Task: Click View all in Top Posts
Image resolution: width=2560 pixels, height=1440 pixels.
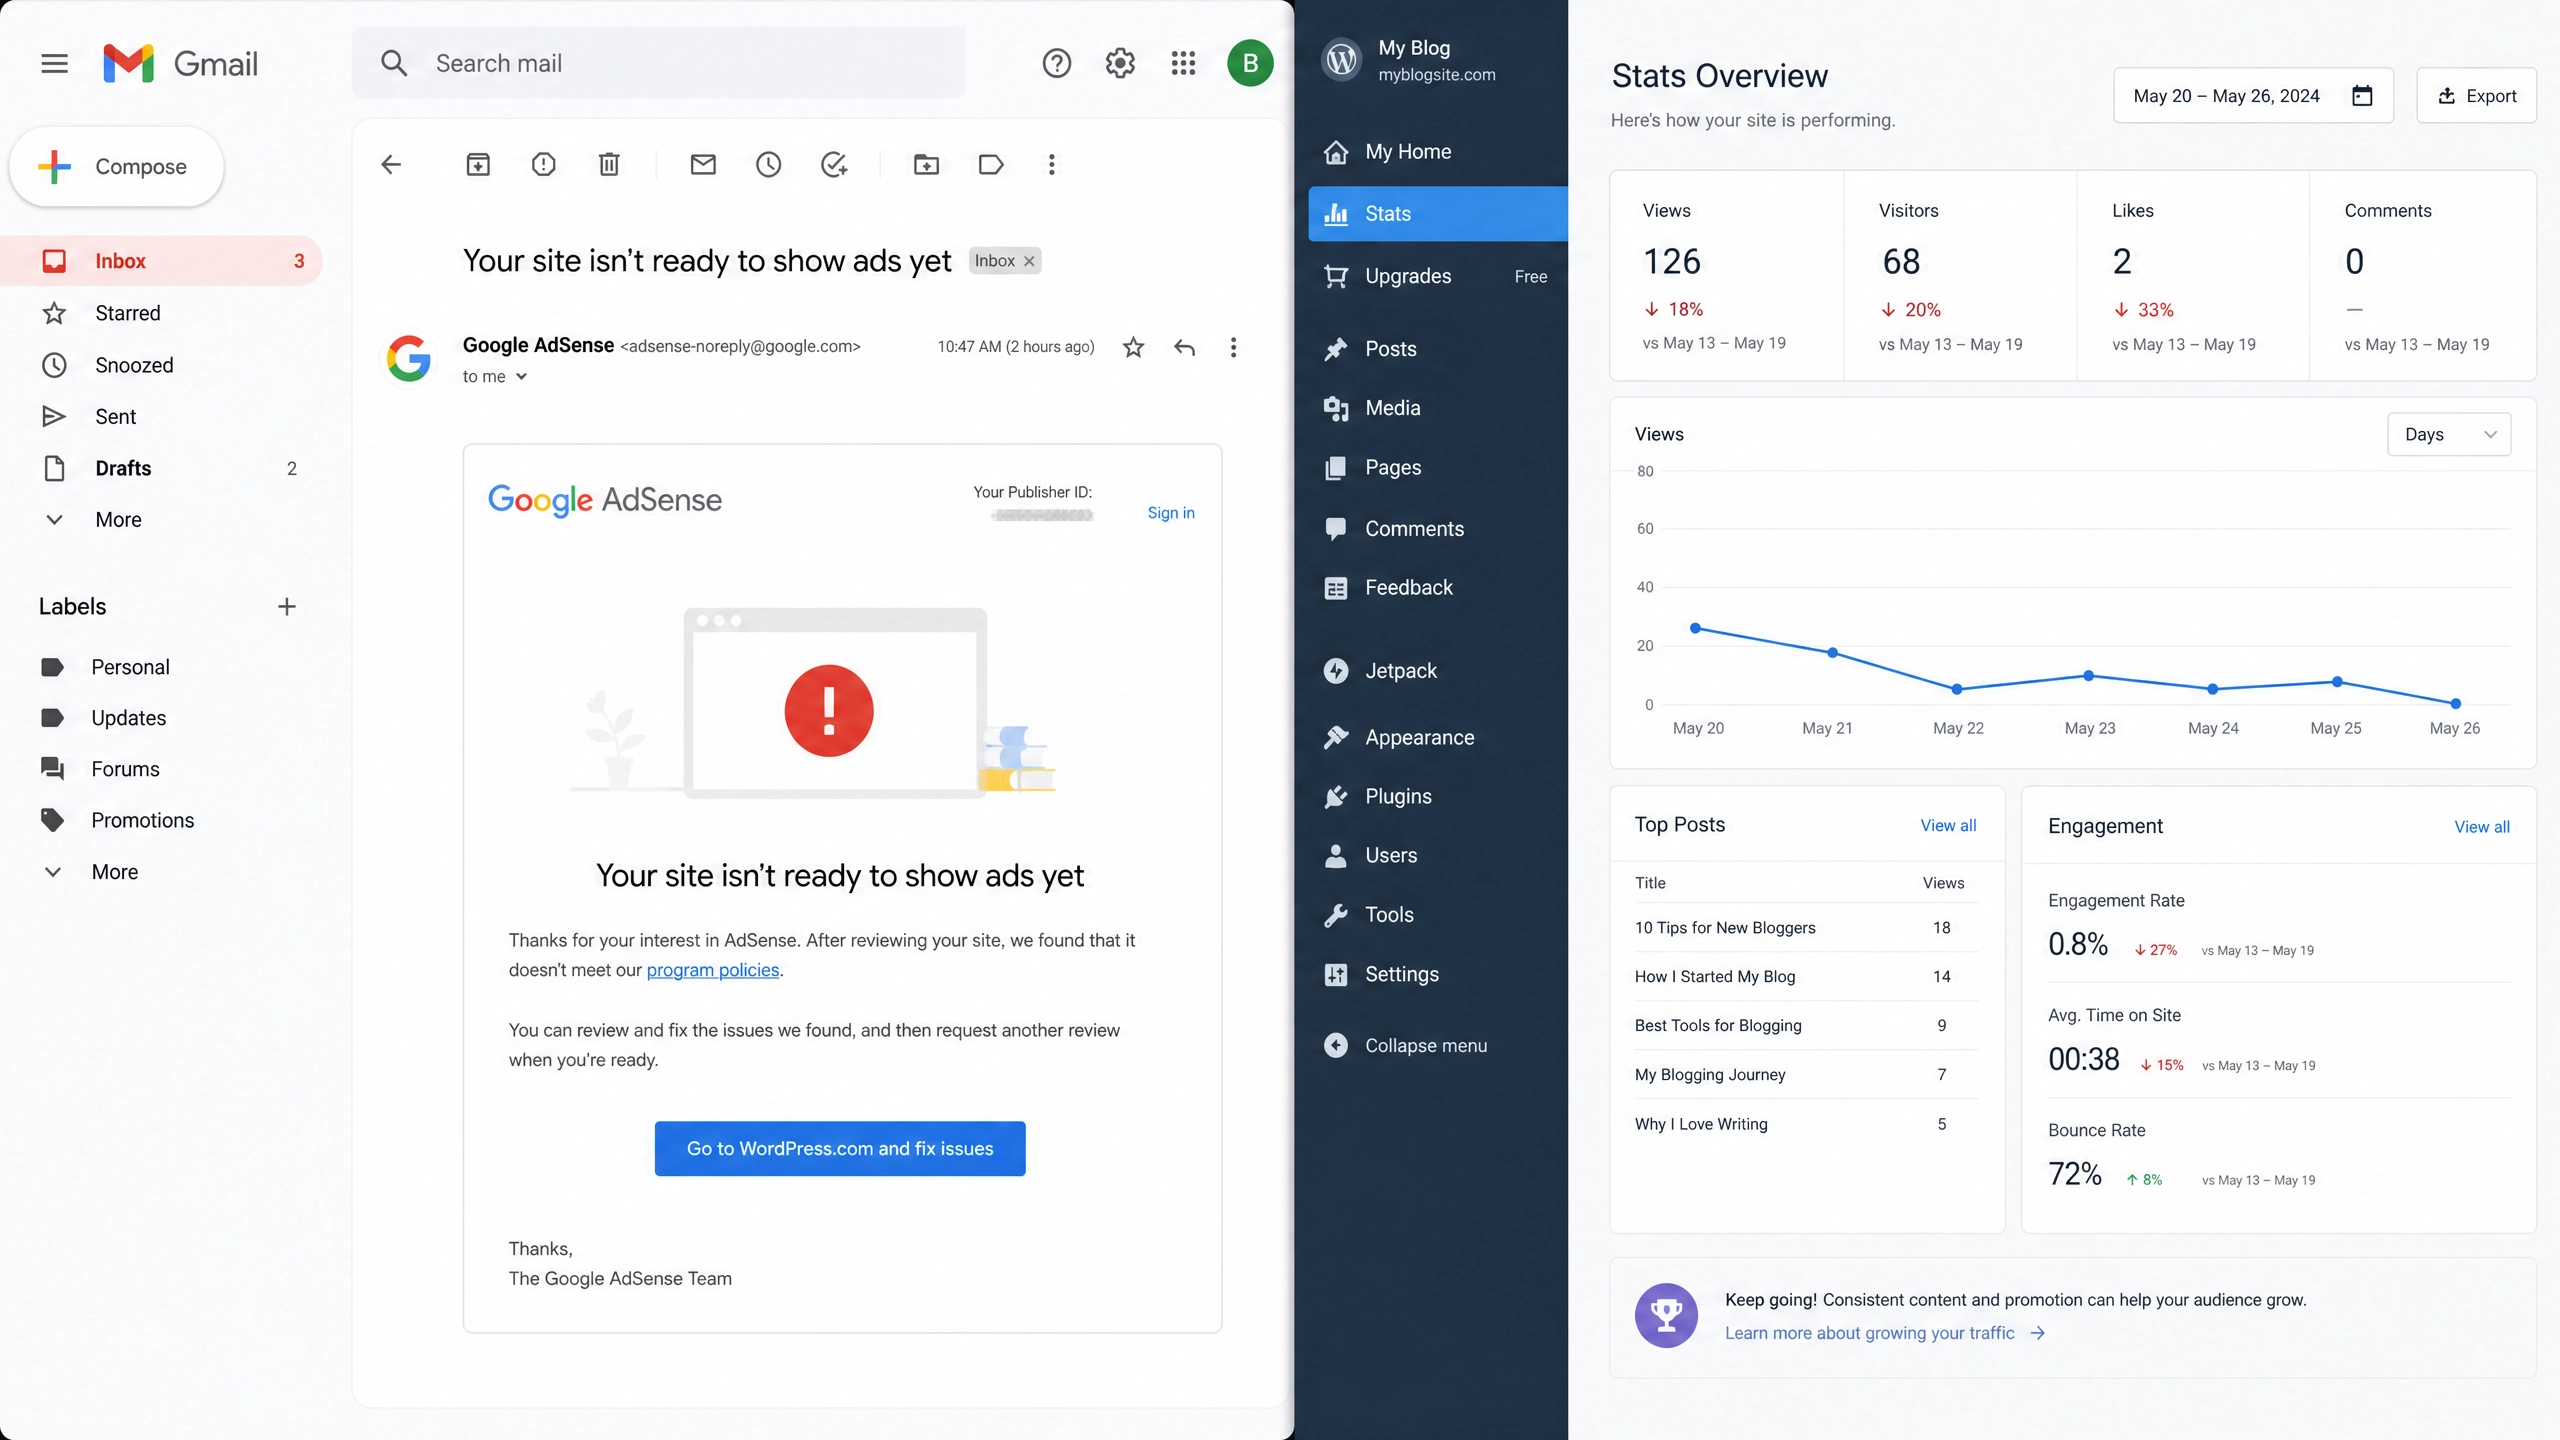Action: point(1948,825)
